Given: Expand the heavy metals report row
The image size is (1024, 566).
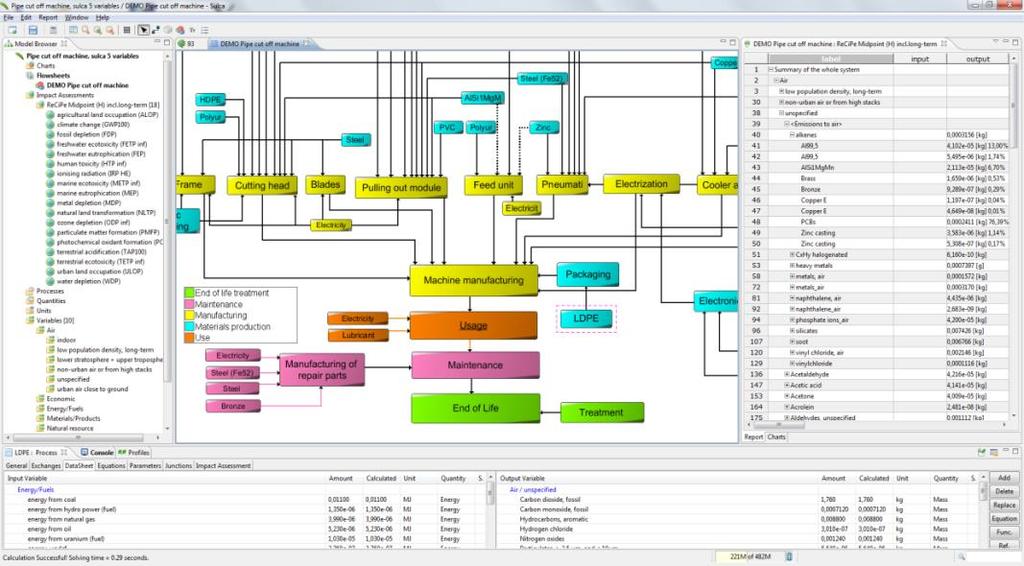Looking at the screenshot, I should click(792, 265).
